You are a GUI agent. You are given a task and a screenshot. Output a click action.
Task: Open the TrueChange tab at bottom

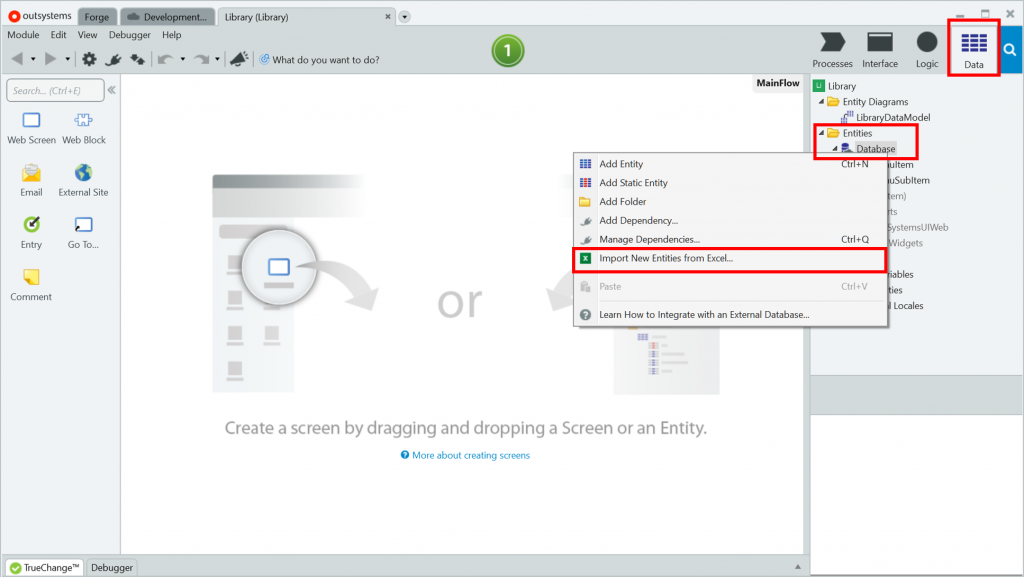(43, 567)
